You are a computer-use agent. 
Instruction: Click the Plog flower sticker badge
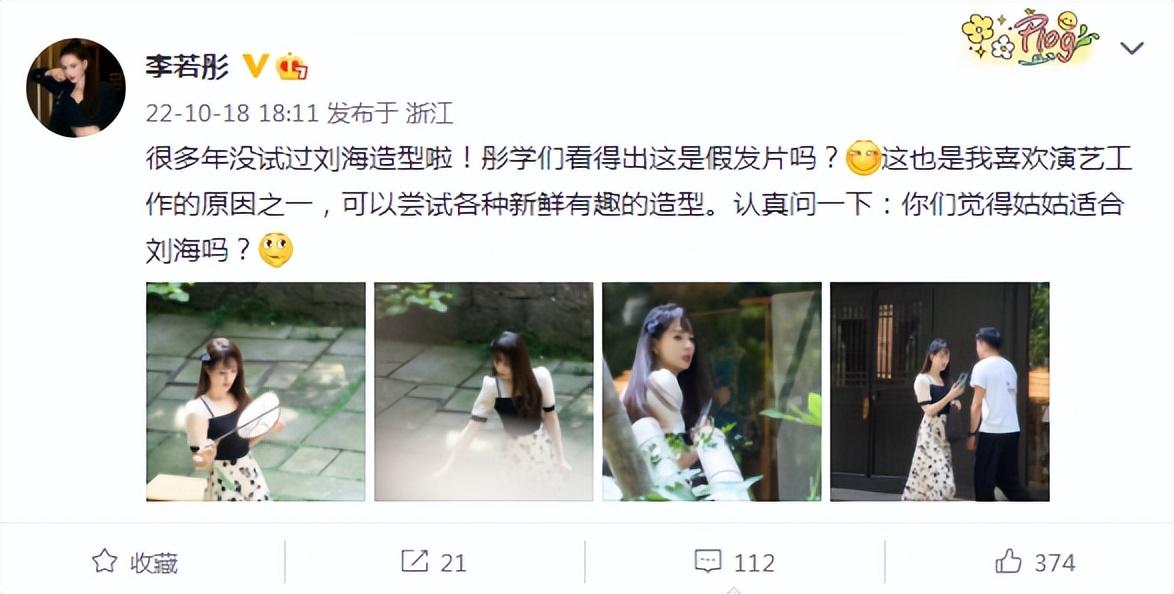(x=1029, y=37)
